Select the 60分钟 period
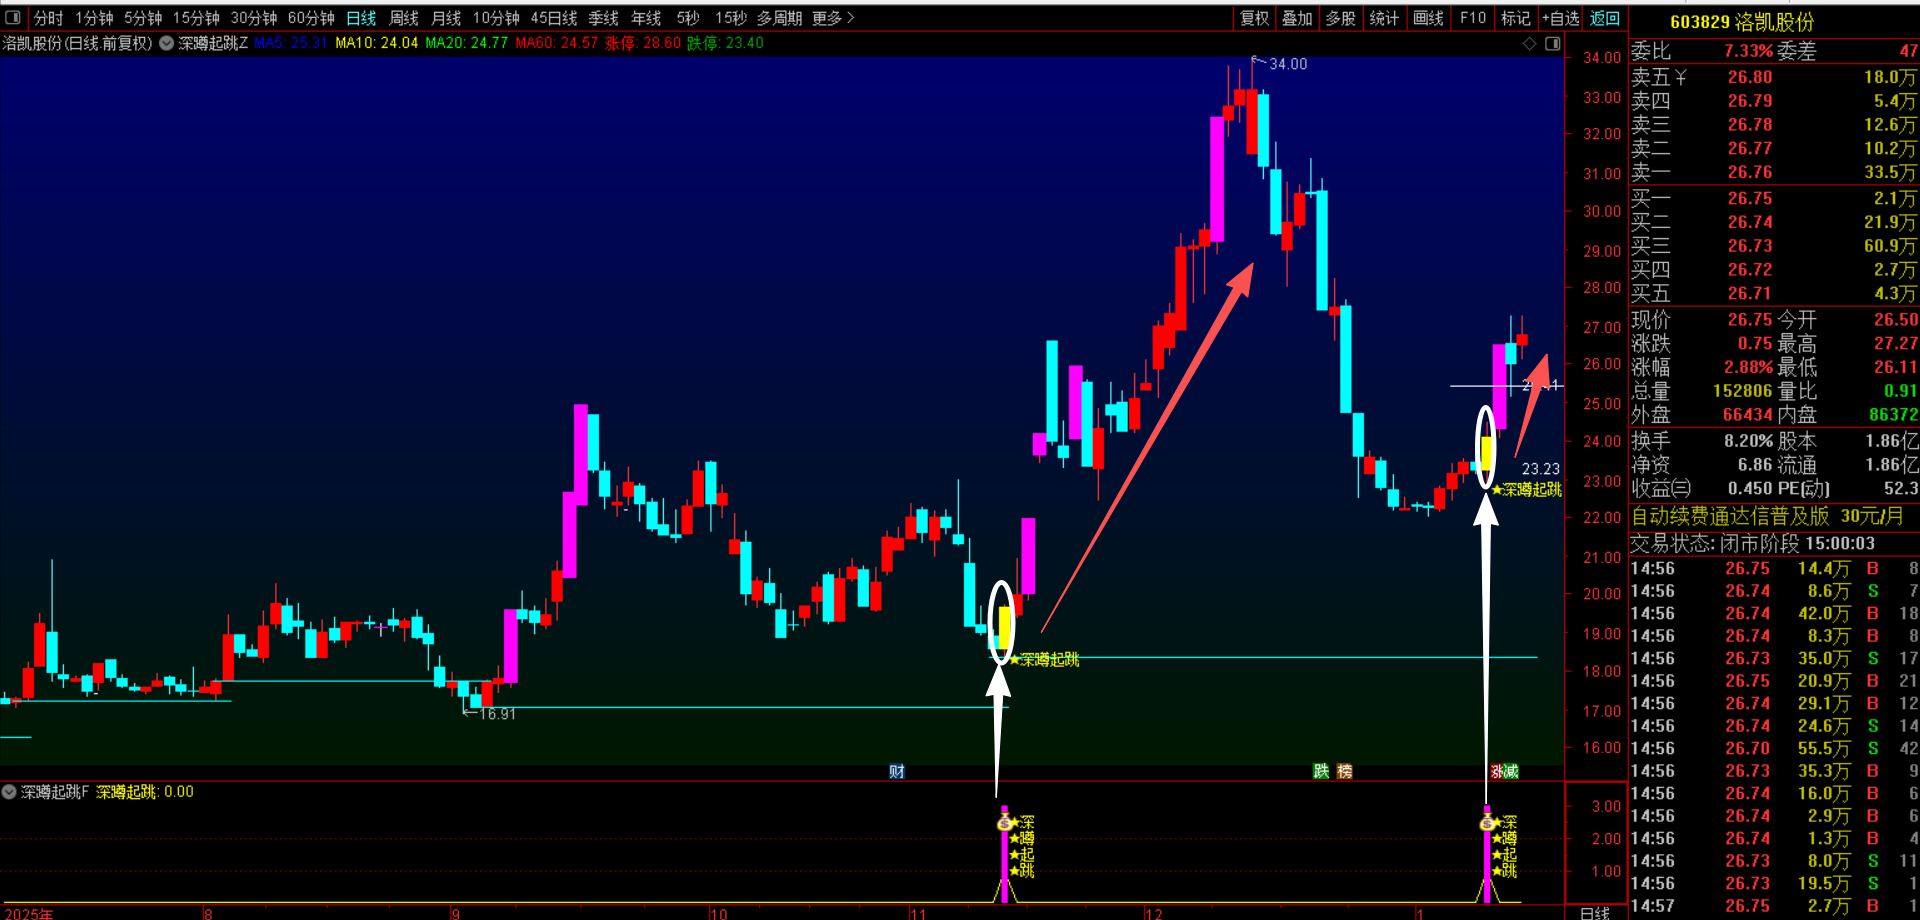 311,18
